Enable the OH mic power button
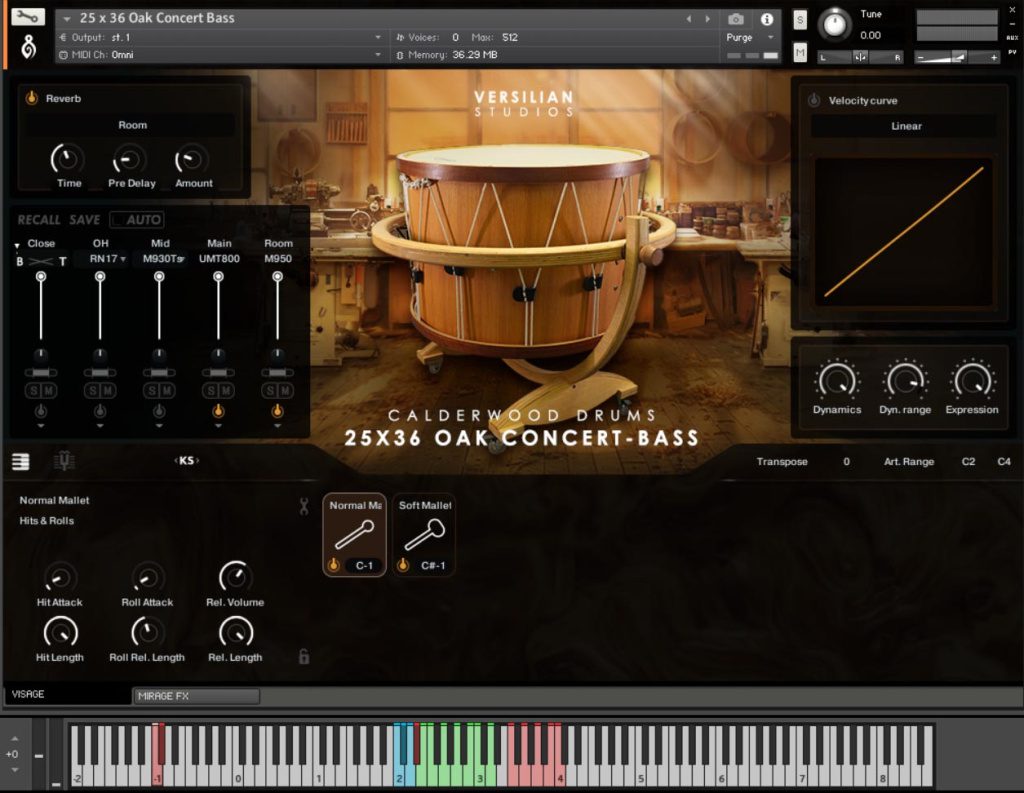Screen dimensions: 1024x793 [100, 411]
